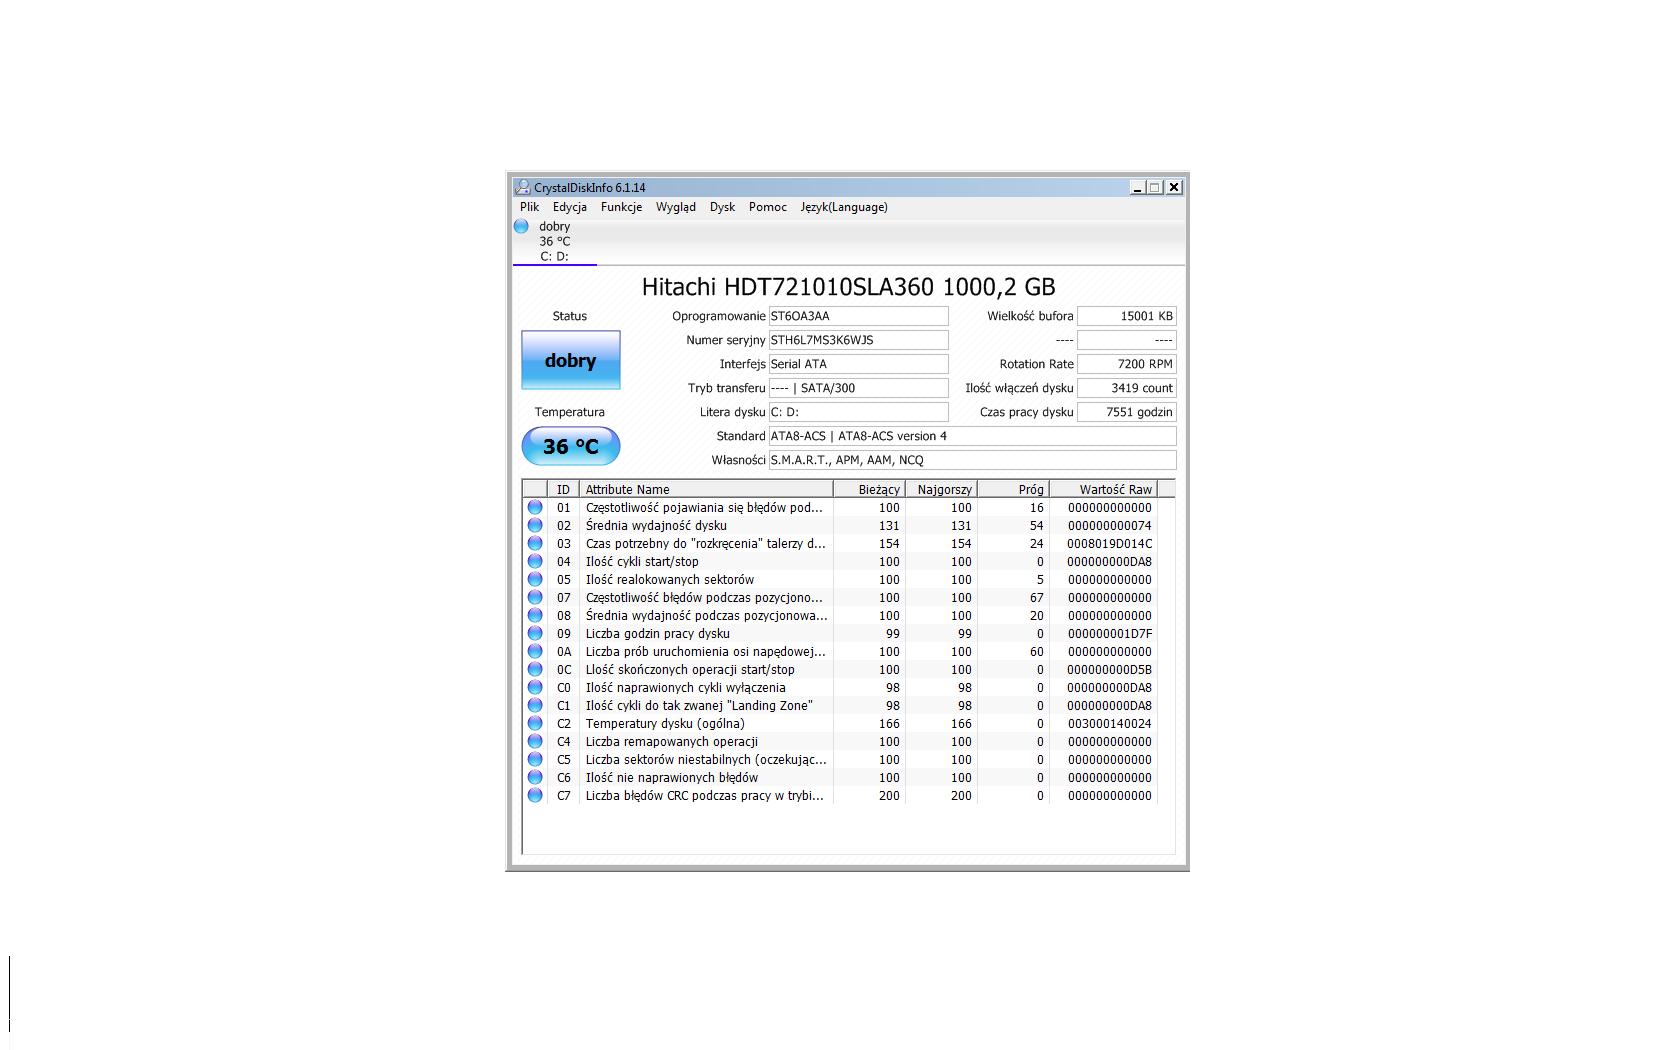
Task: Click the Oprogramowanie field ST6OA3AA
Action: (858, 316)
